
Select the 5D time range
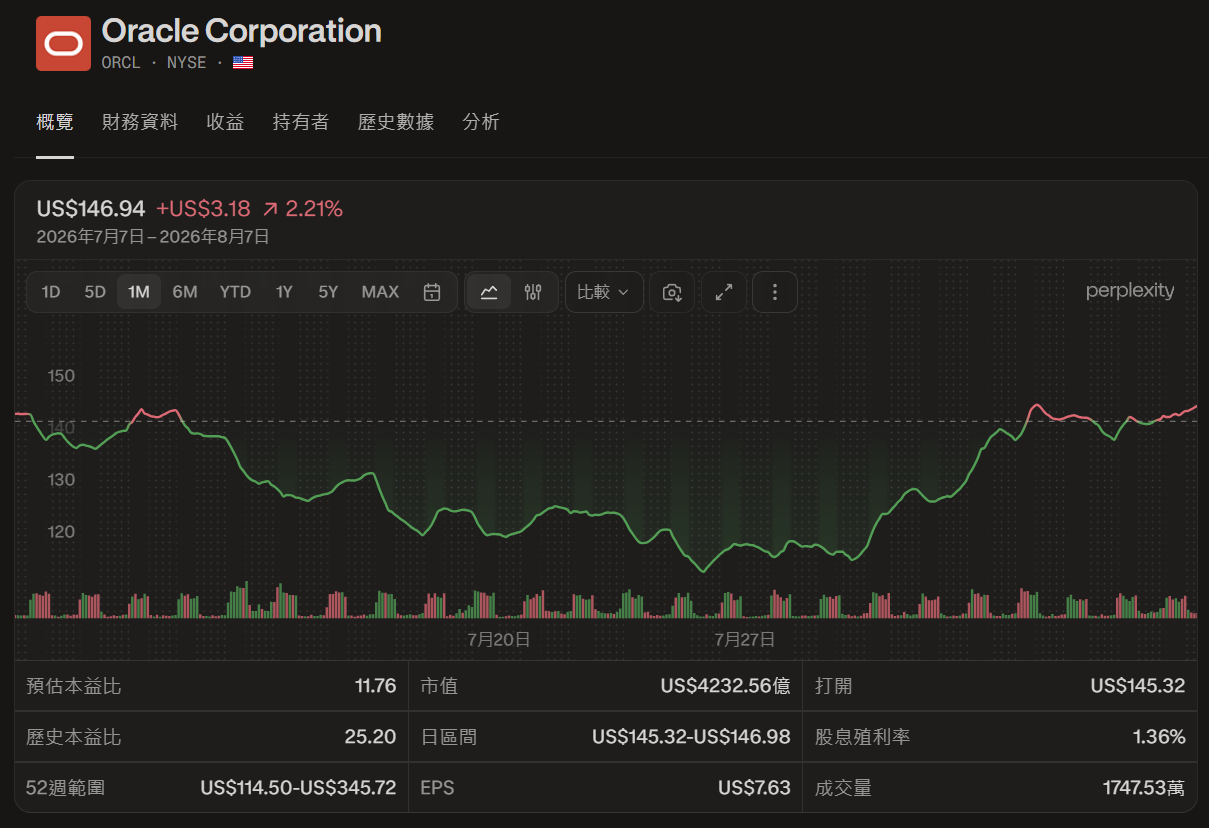click(x=95, y=292)
